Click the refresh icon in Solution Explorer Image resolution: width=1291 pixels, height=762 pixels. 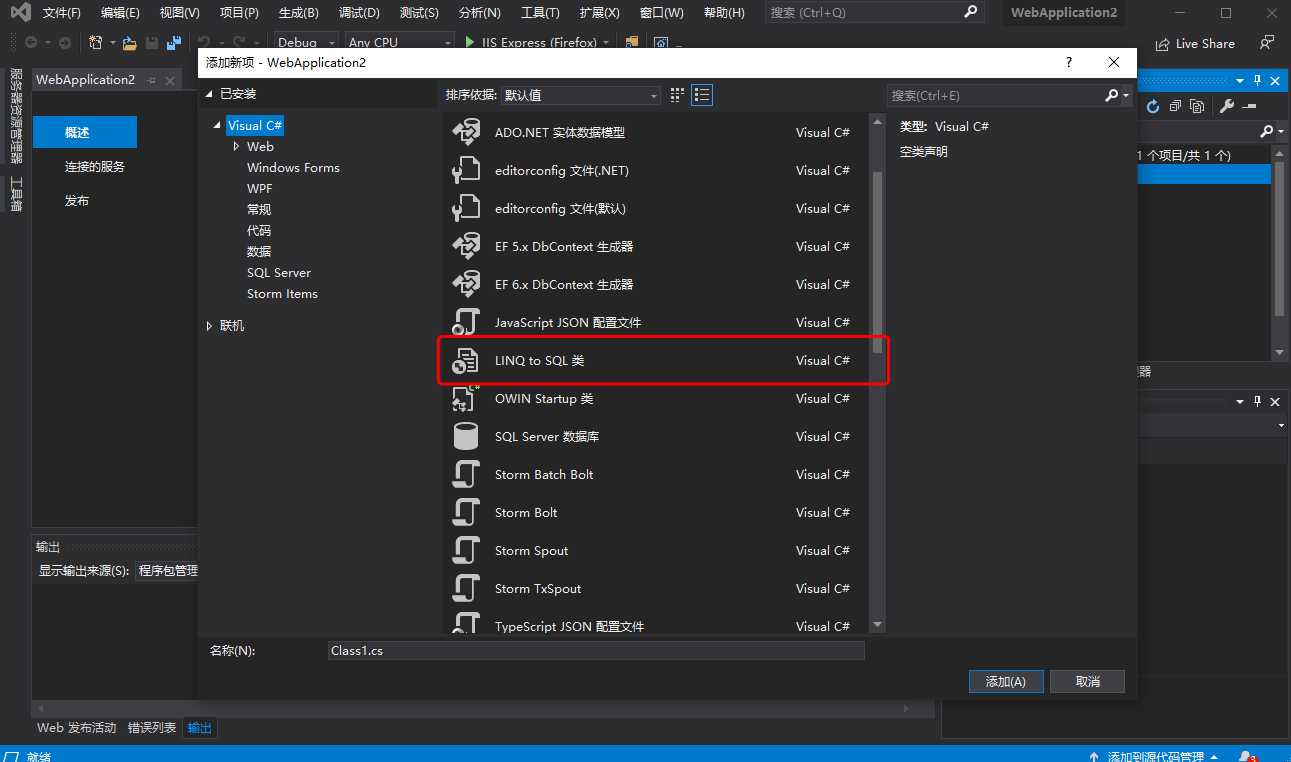click(1153, 106)
